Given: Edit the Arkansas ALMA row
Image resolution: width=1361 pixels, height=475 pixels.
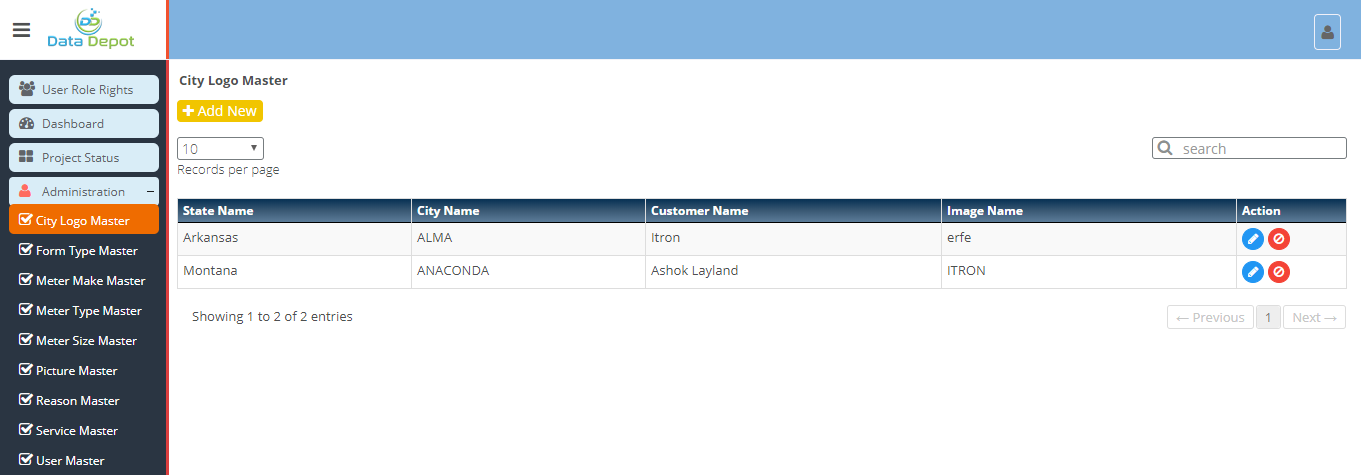Looking at the screenshot, I should pos(1252,239).
